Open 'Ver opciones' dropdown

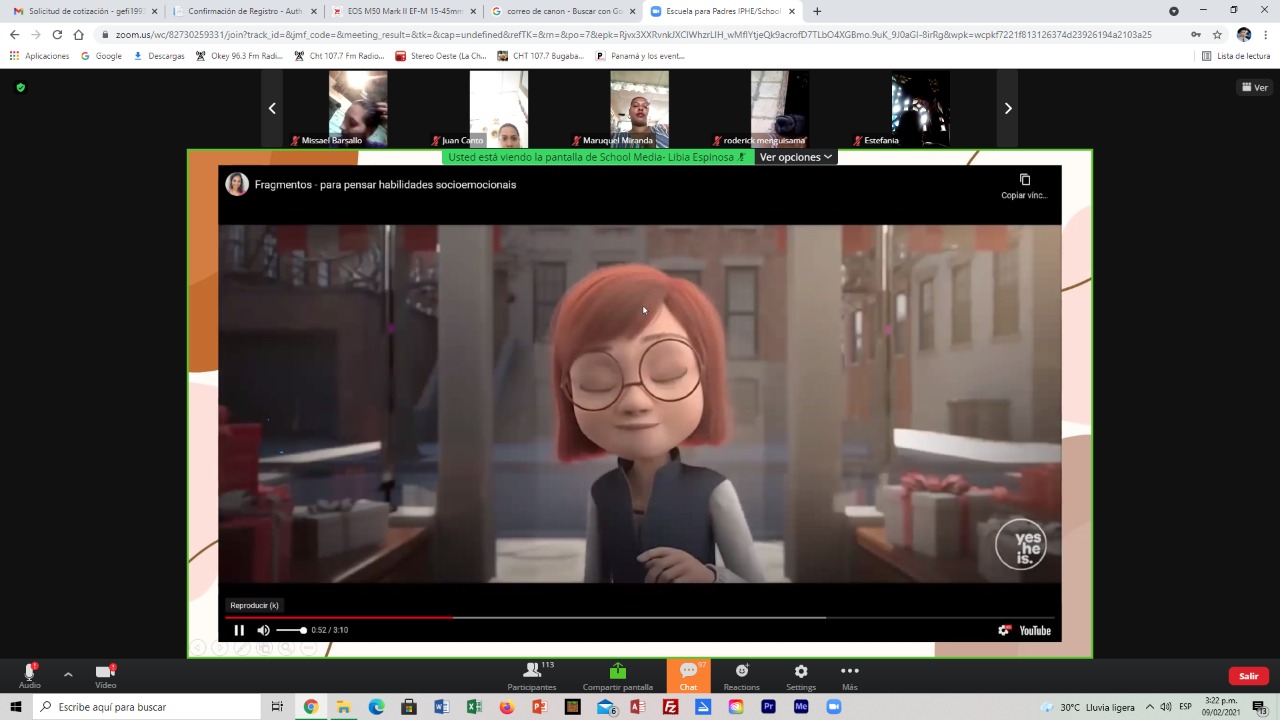pos(795,157)
